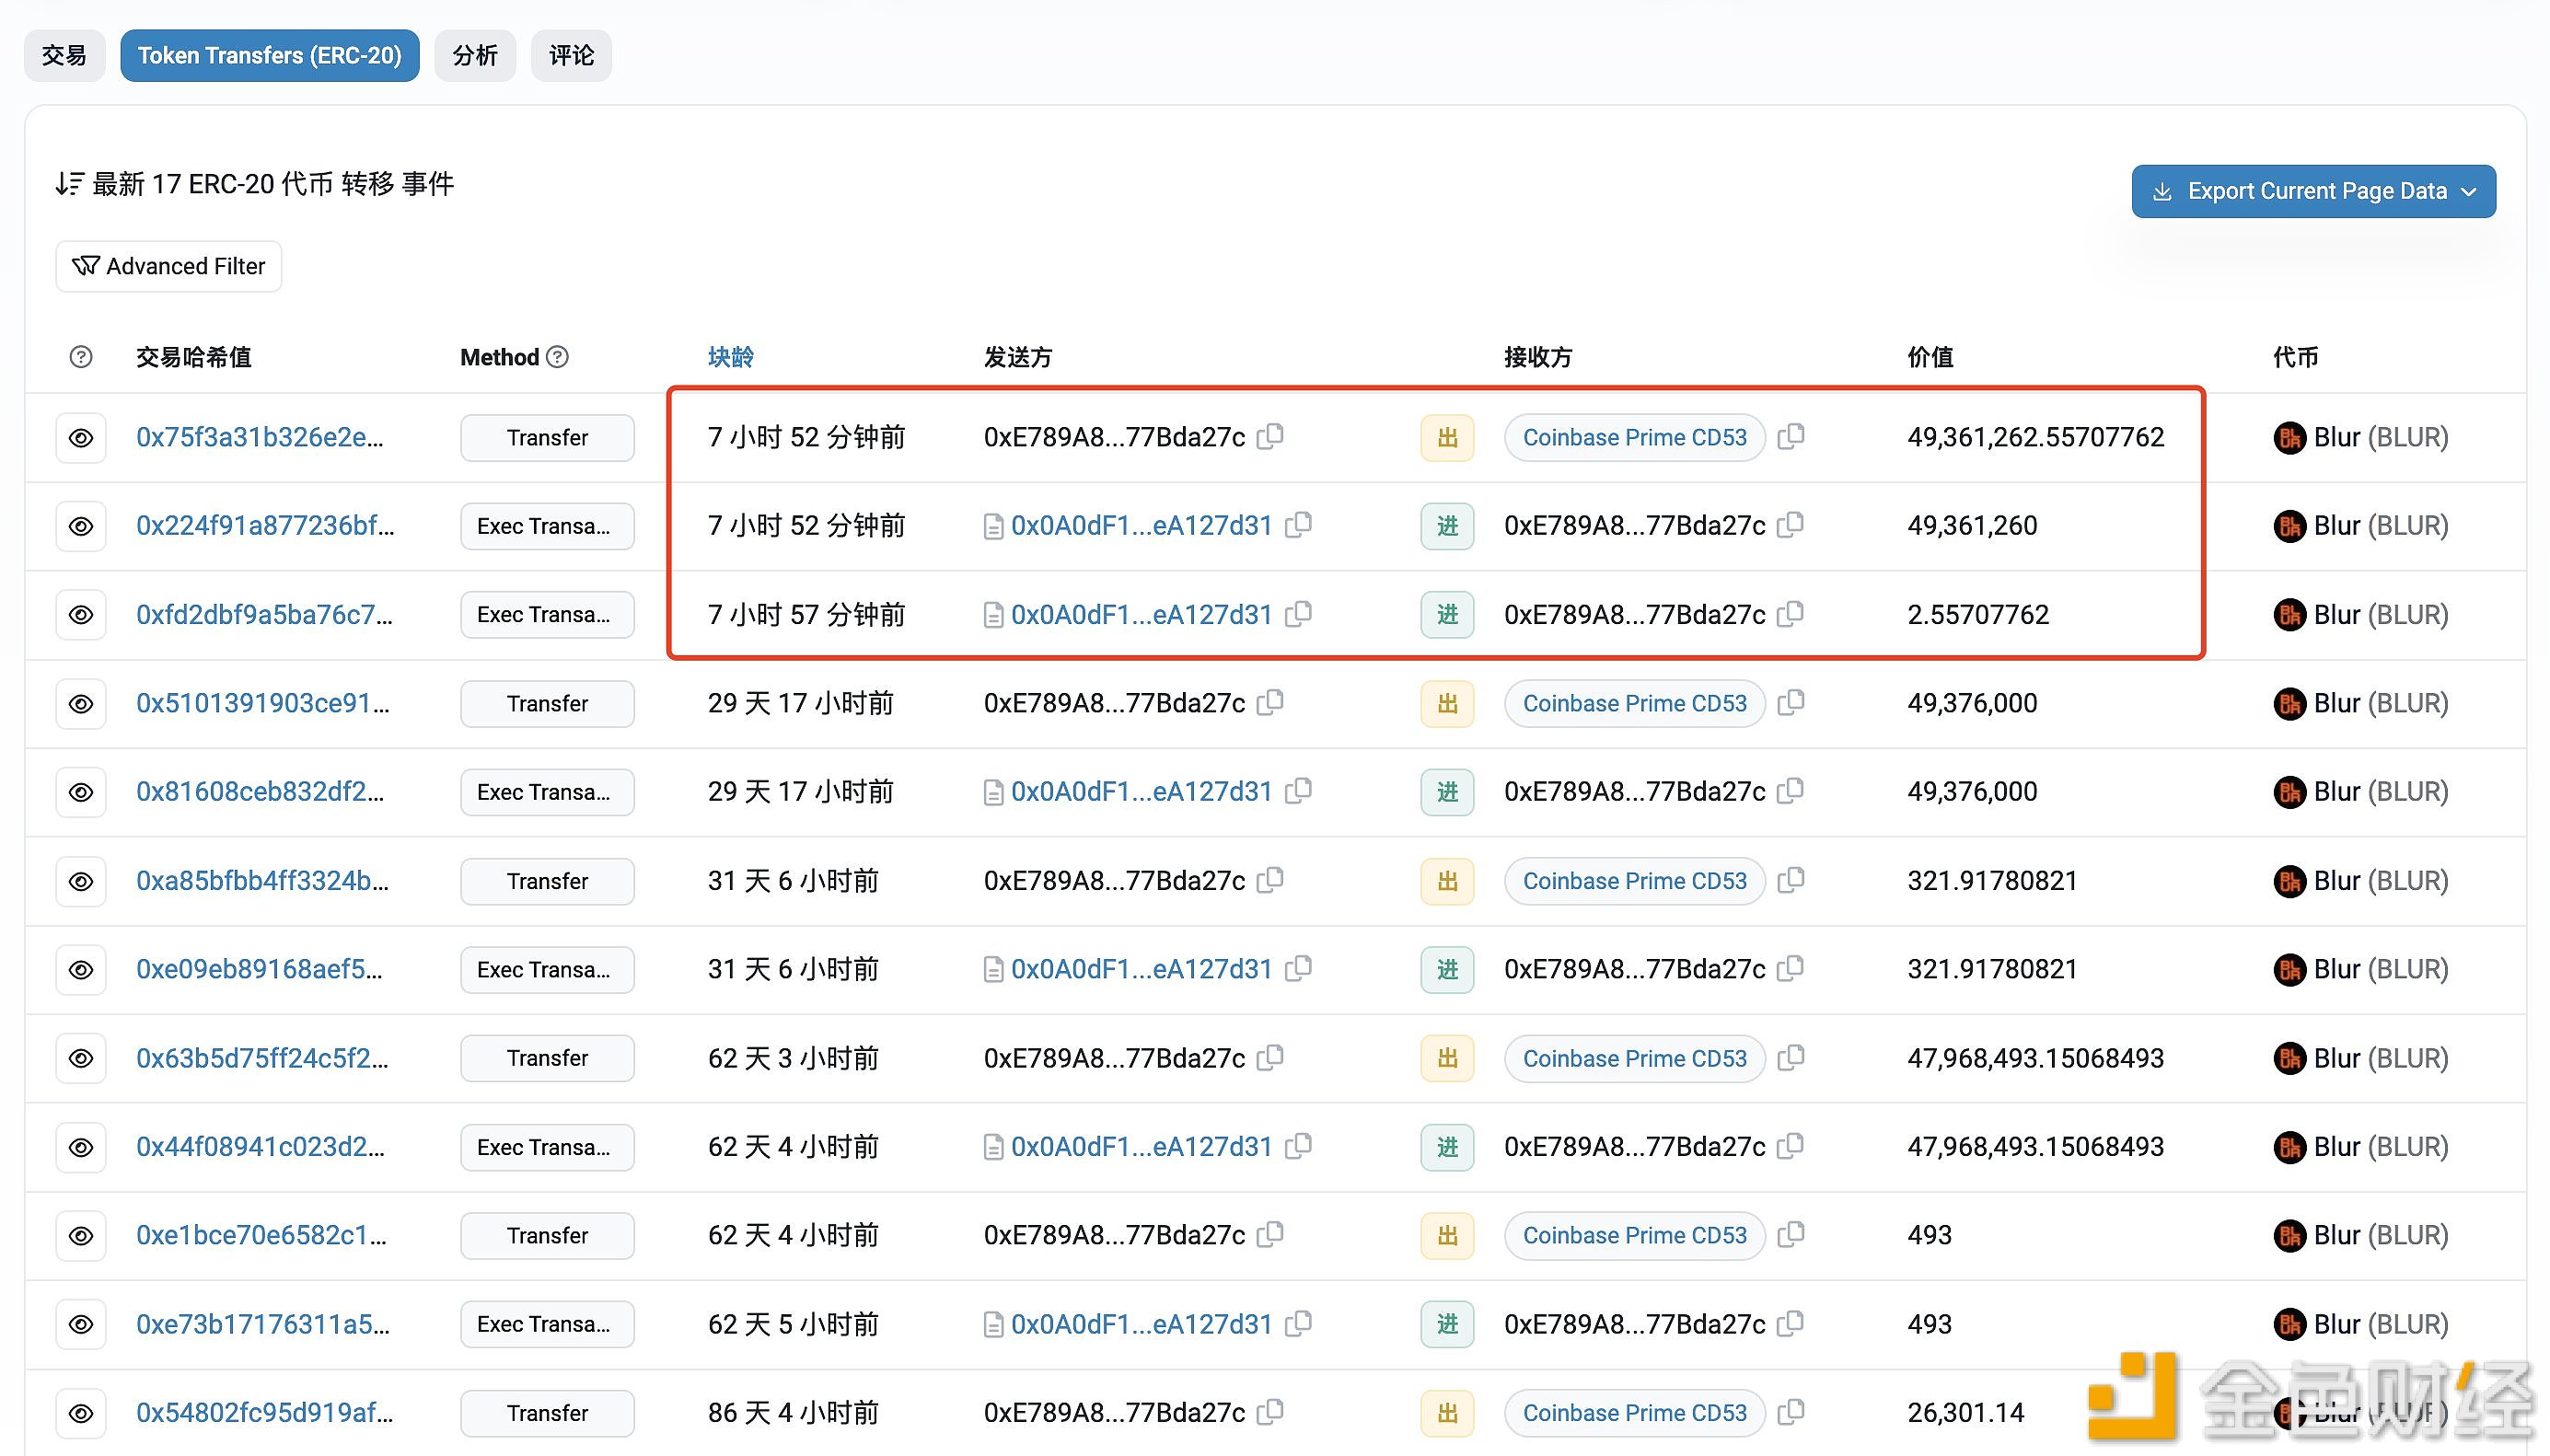The width and height of the screenshot is (2550, 1456).
Task: Click contract icon beside 0x0A0dF1 in 49,361,260 row
Action: pos(993,527)
